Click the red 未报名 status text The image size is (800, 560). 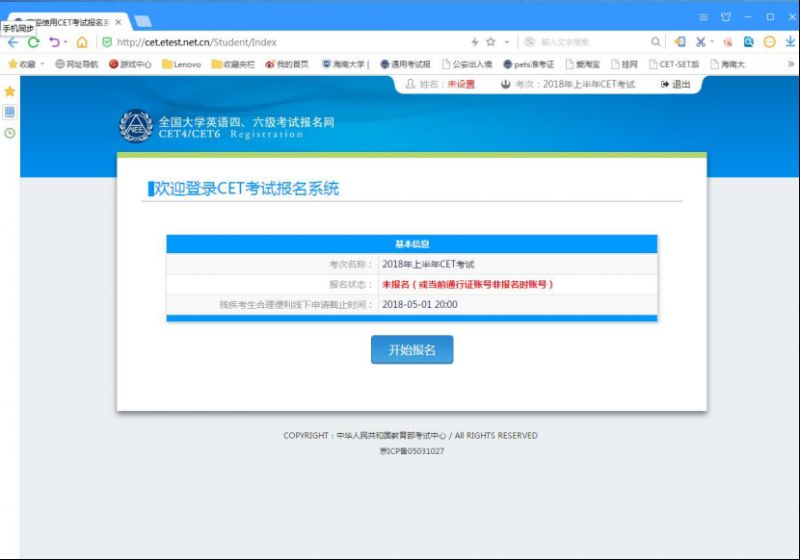coord(467,285)
